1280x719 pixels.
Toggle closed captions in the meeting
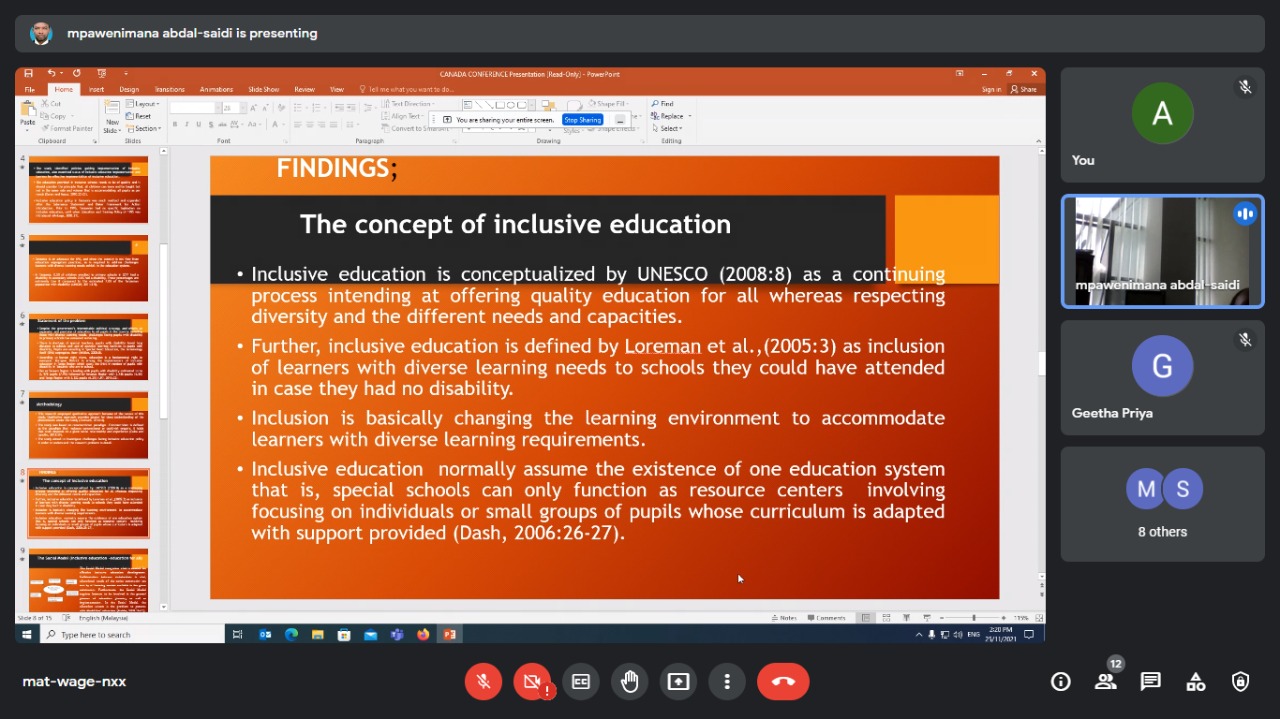(581, 682)
